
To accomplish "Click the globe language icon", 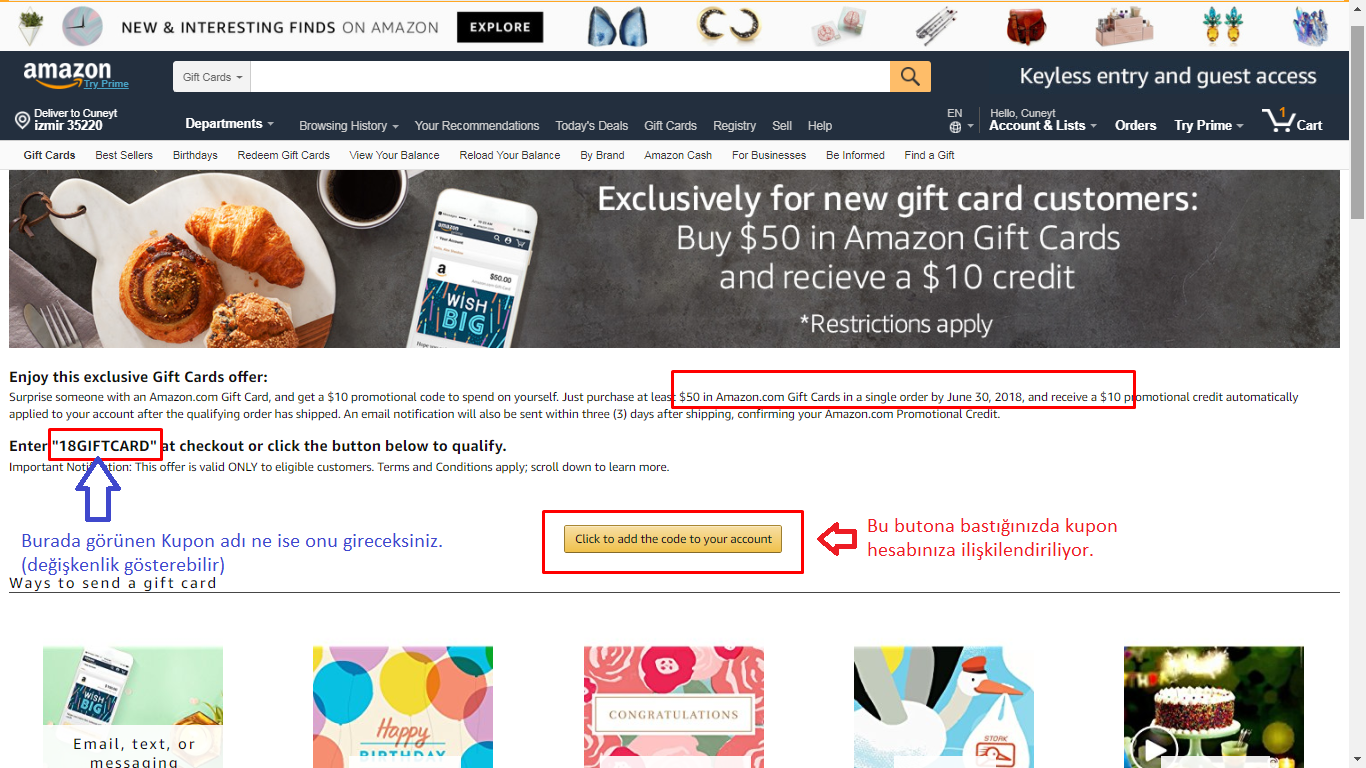I will pos(955,127).
